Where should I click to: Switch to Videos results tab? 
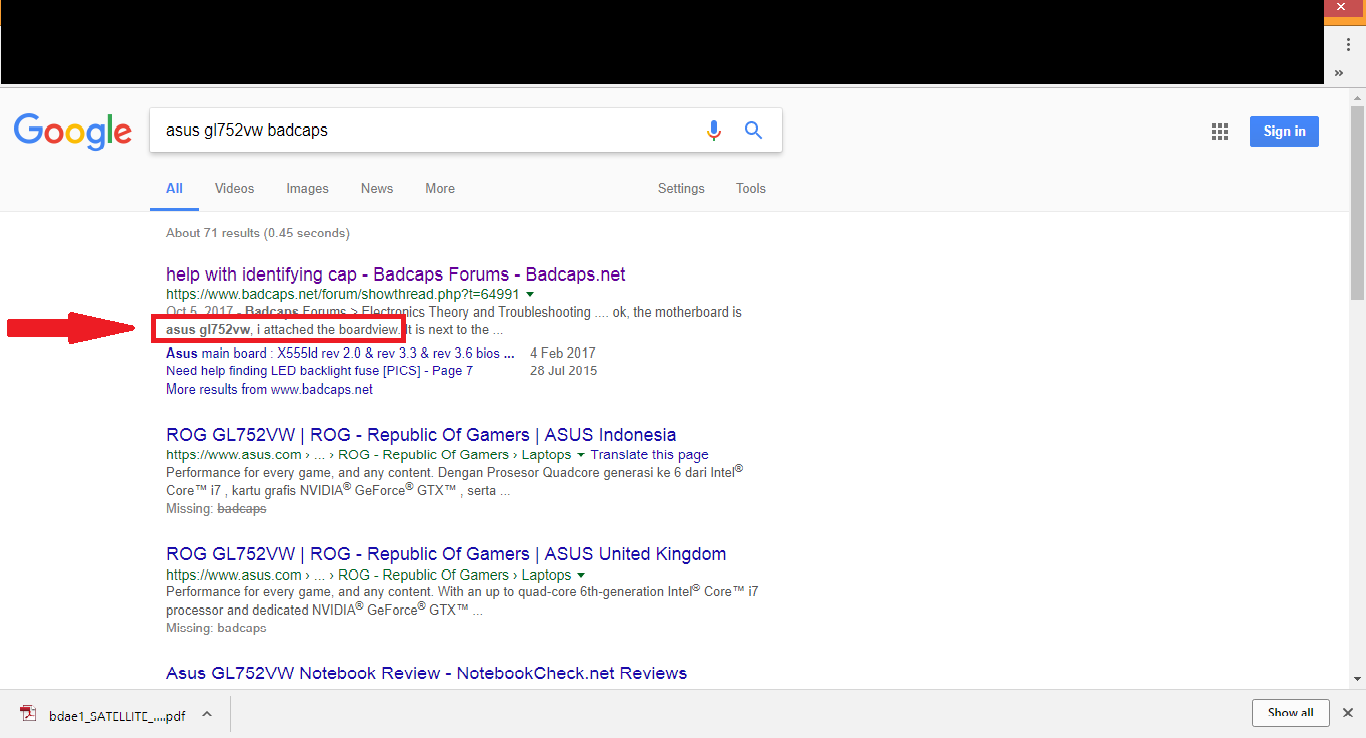coord(234,189)
